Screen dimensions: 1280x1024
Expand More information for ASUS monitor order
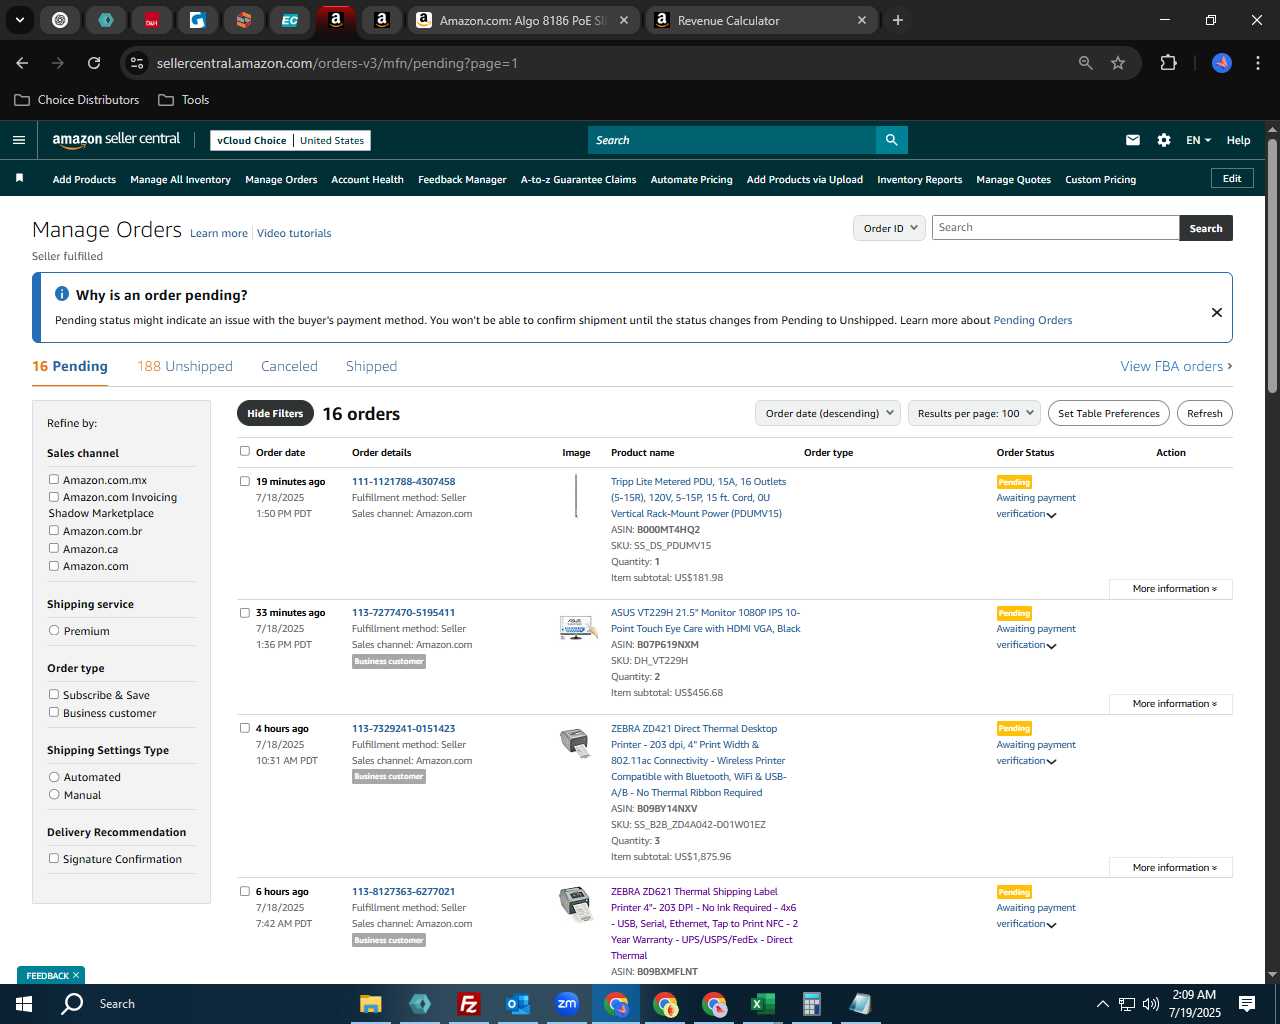point(1171,704)
